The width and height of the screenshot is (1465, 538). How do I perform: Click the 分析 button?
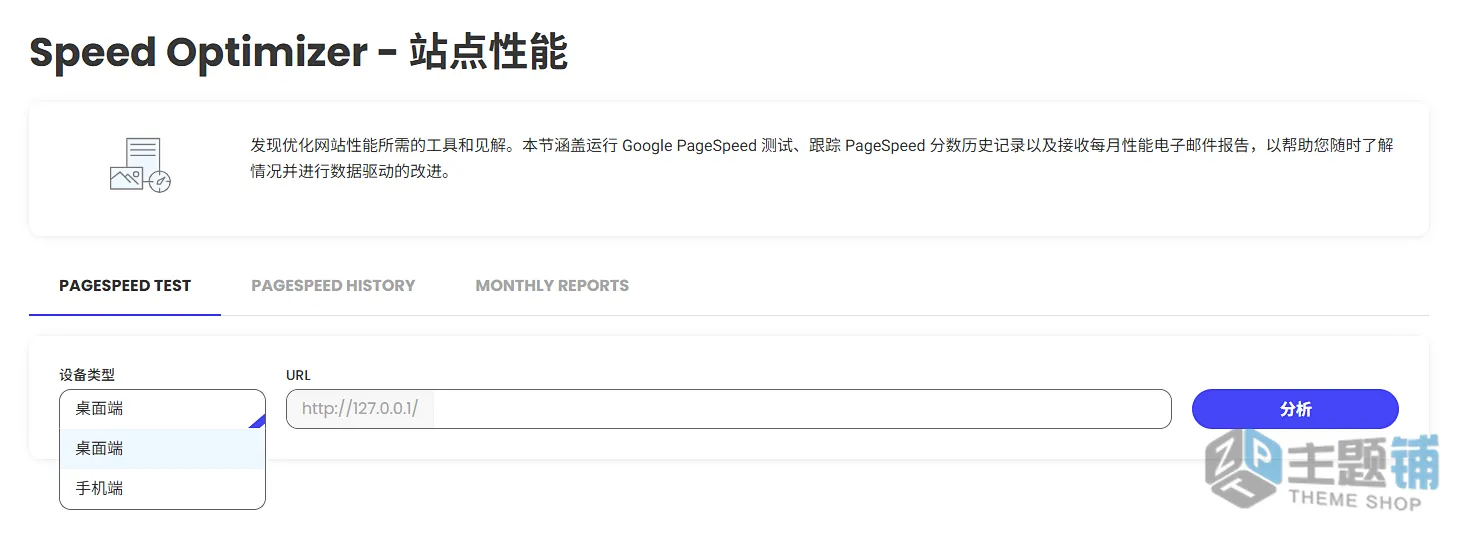(1295, 409)
